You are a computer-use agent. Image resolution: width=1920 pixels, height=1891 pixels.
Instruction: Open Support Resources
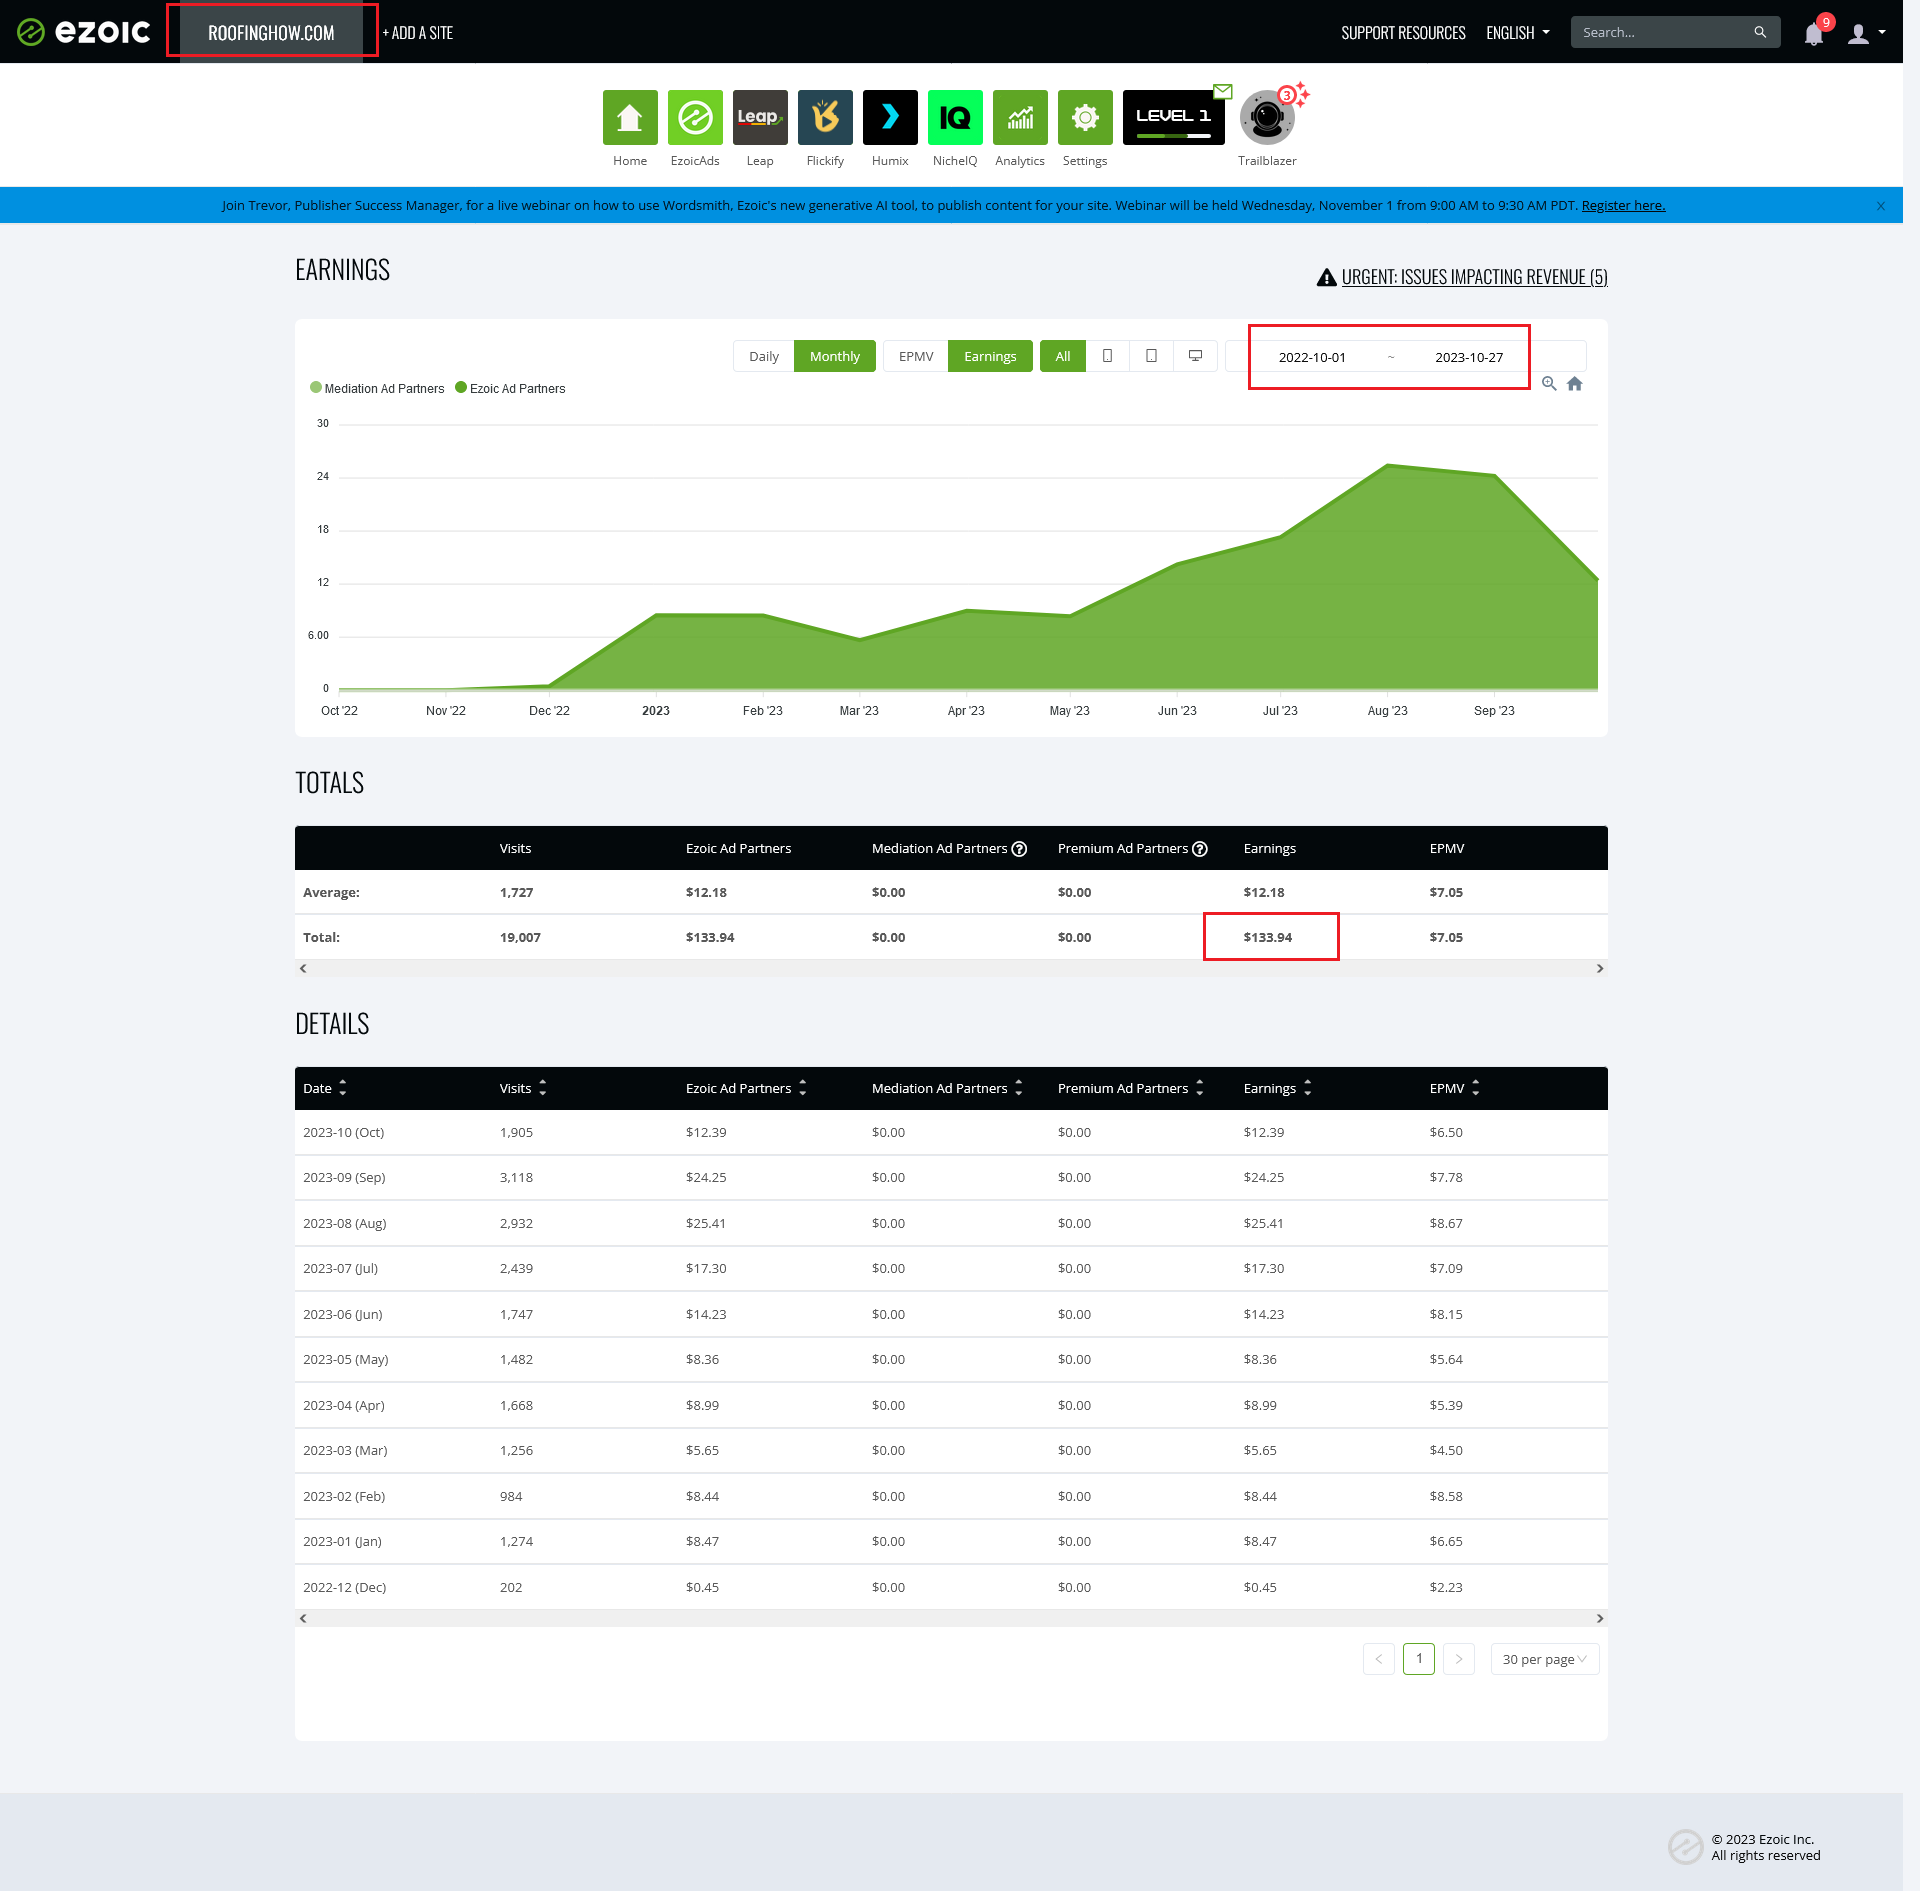click(1403, 33)
